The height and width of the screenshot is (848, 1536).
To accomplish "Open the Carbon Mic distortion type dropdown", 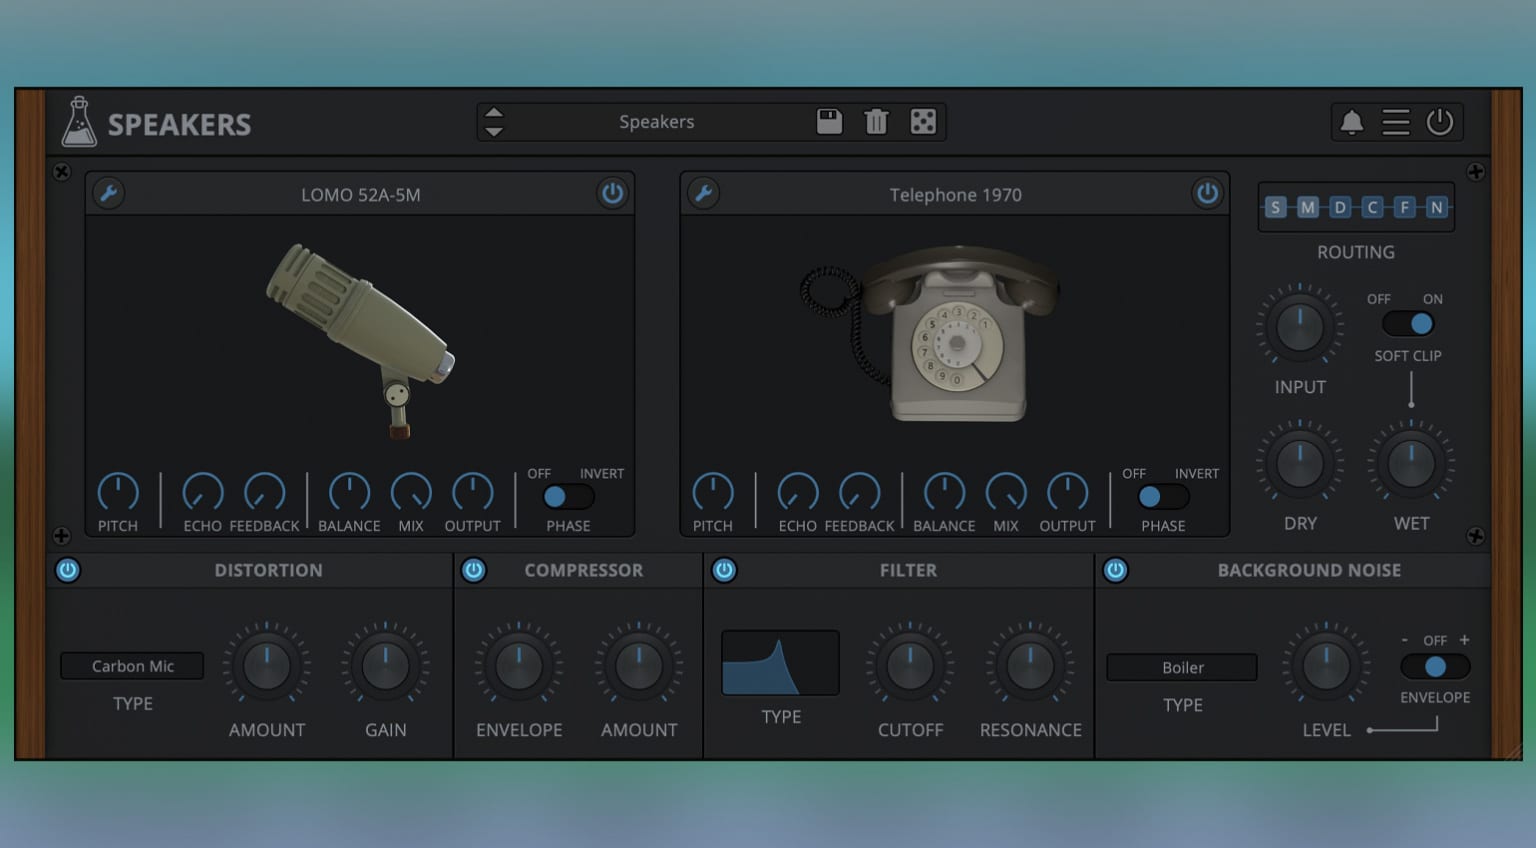I will tap(131, 666).
